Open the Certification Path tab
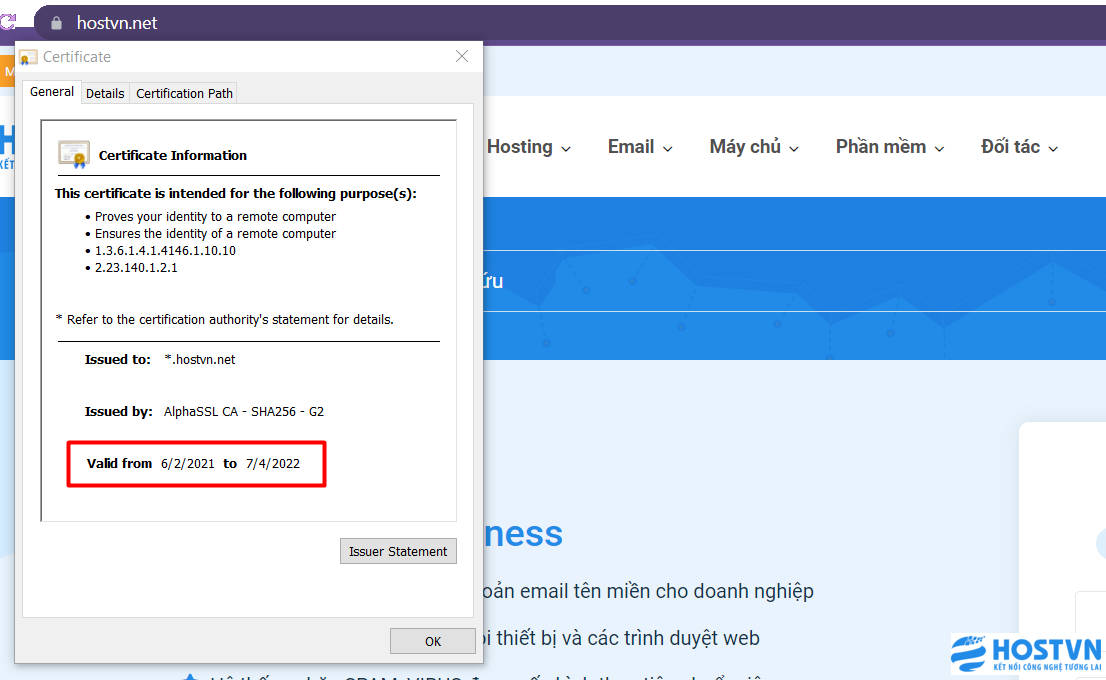This screenshot has height=680, width=1106. tap(184, 93)
